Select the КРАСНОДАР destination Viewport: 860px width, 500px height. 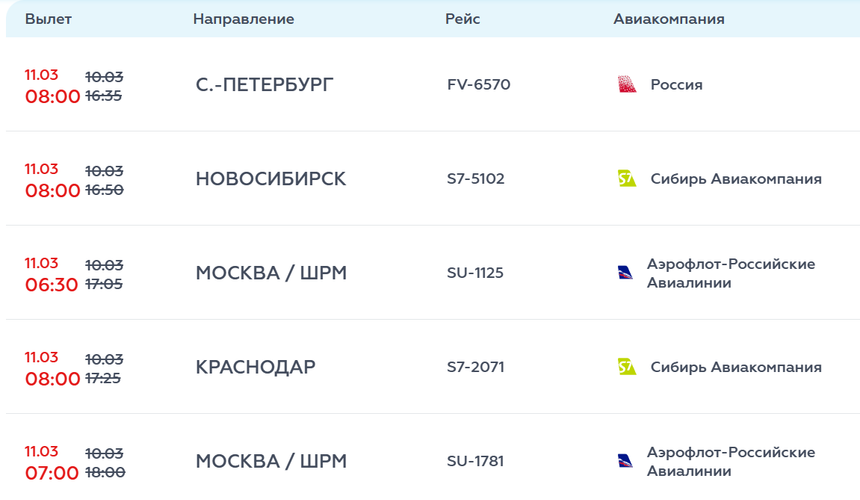pos(255,367)
